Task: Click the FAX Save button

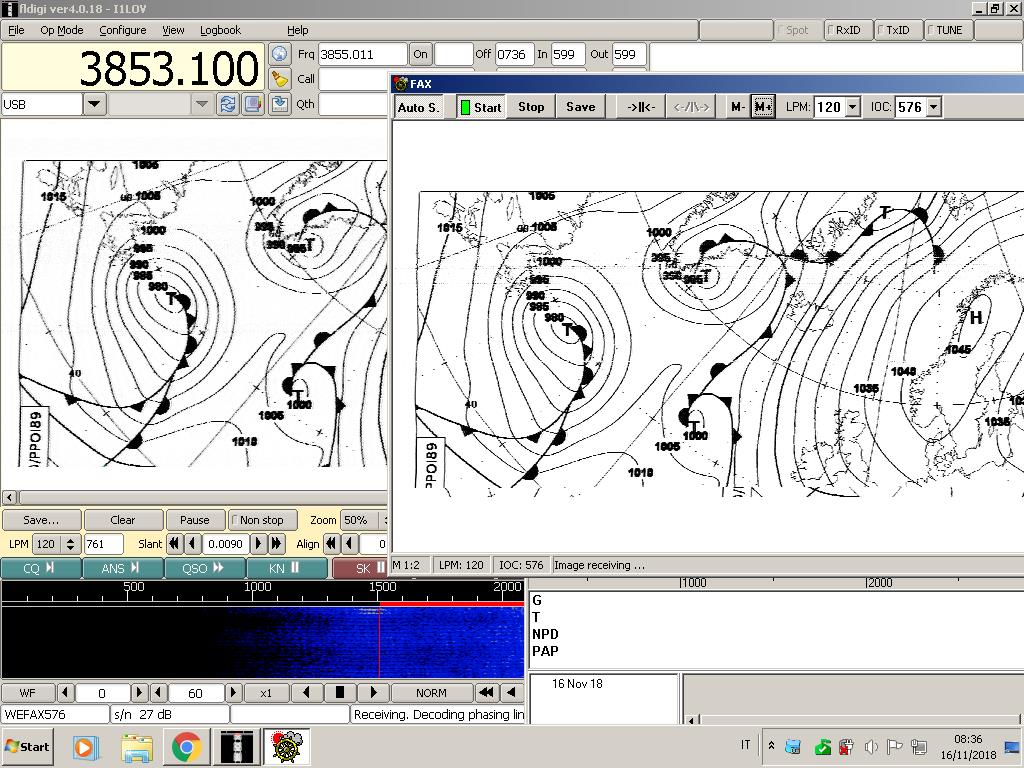Action: coord(581,107)
